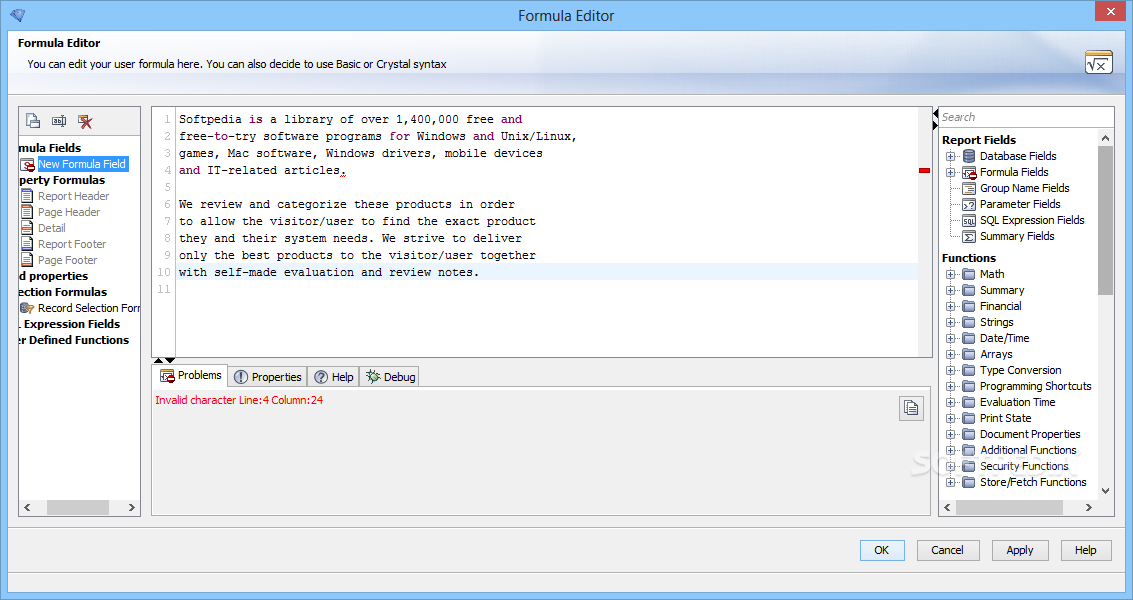Confirm with the OK button
Screen dimensions: 1133x600
tap(882, 550)
